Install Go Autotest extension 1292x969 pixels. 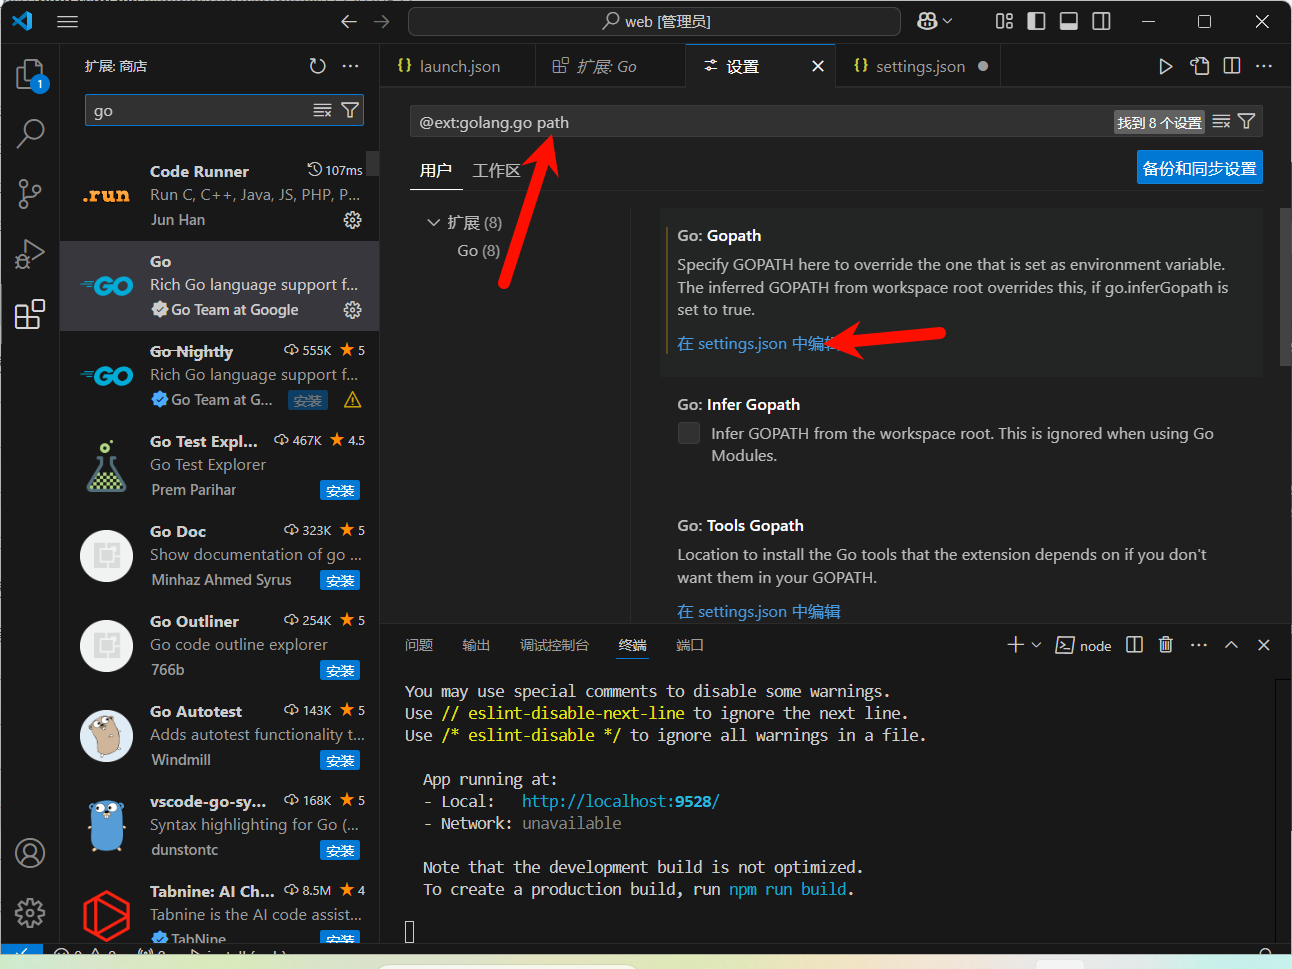coord(340,761)
